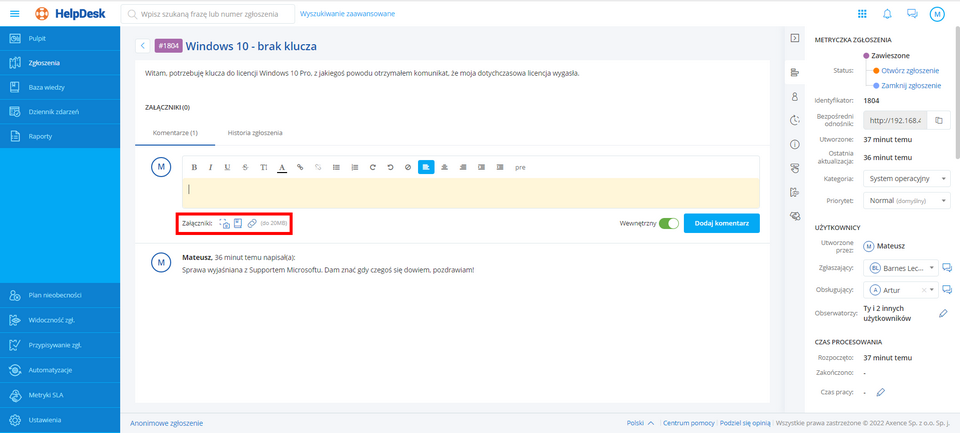
Task: Go back using the arrow beside ticket title
Action: coord(142,46)
